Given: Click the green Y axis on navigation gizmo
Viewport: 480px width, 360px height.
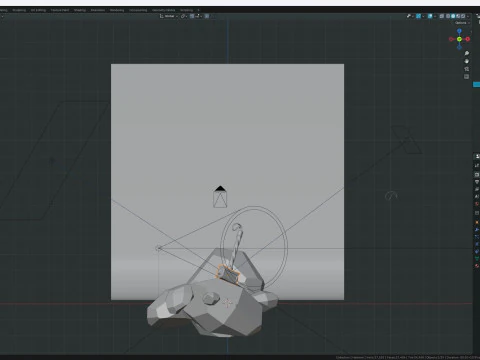Looking at the screenshot, I should 459,39.
